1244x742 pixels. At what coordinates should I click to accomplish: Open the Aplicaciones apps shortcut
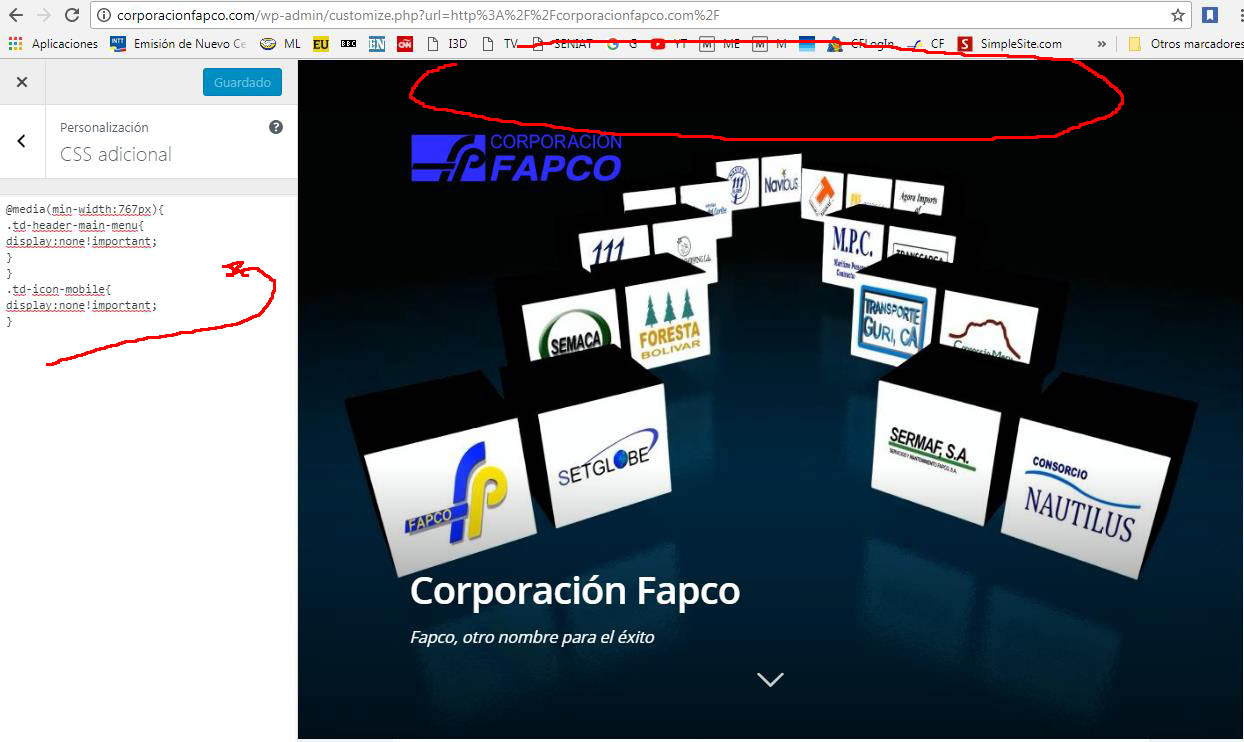53,44
